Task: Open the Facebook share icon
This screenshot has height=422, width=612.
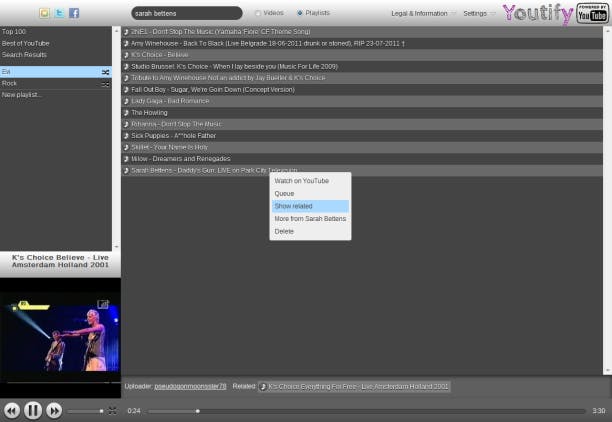Action: tap(74, 13)
